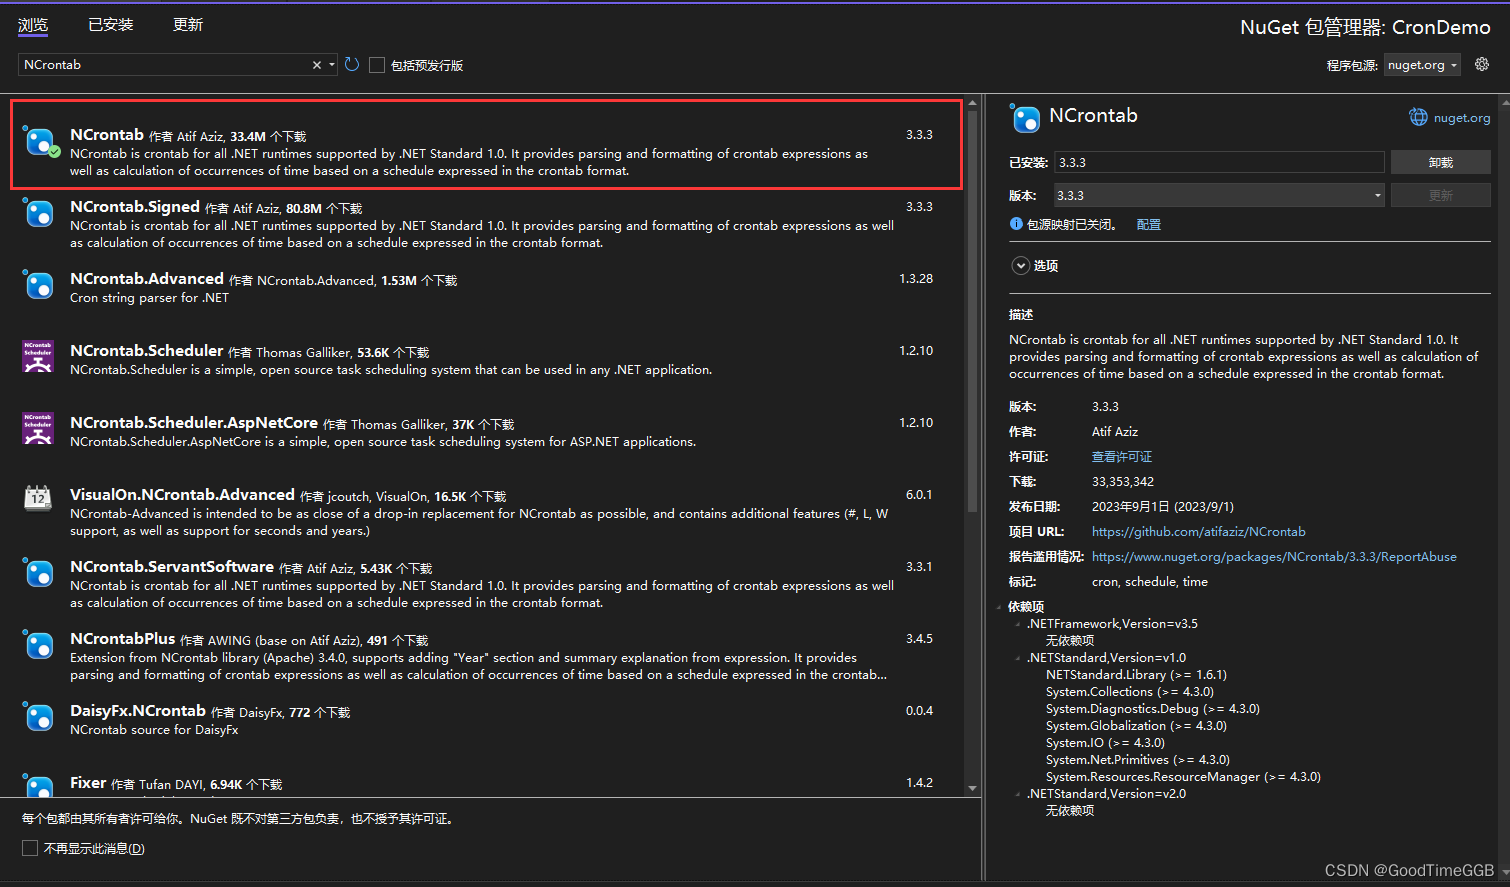
Task: Click the NCrontab.ServantSoftware package icon
Action: click(38, 573)
